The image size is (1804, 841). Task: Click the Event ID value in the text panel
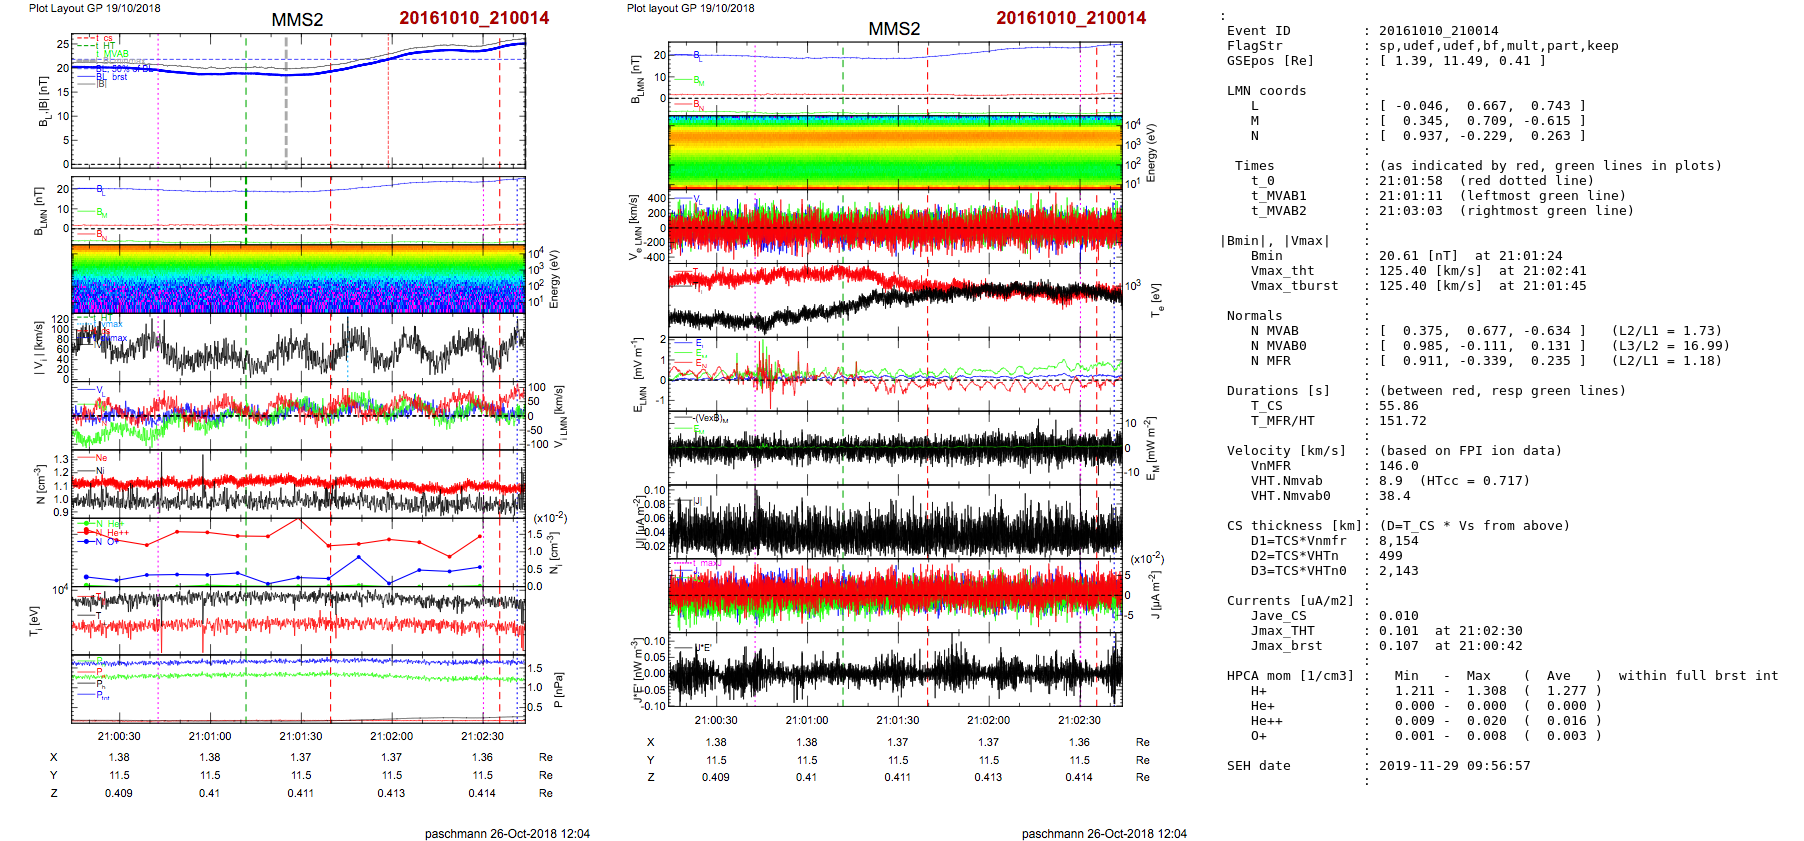[1424, 31]
